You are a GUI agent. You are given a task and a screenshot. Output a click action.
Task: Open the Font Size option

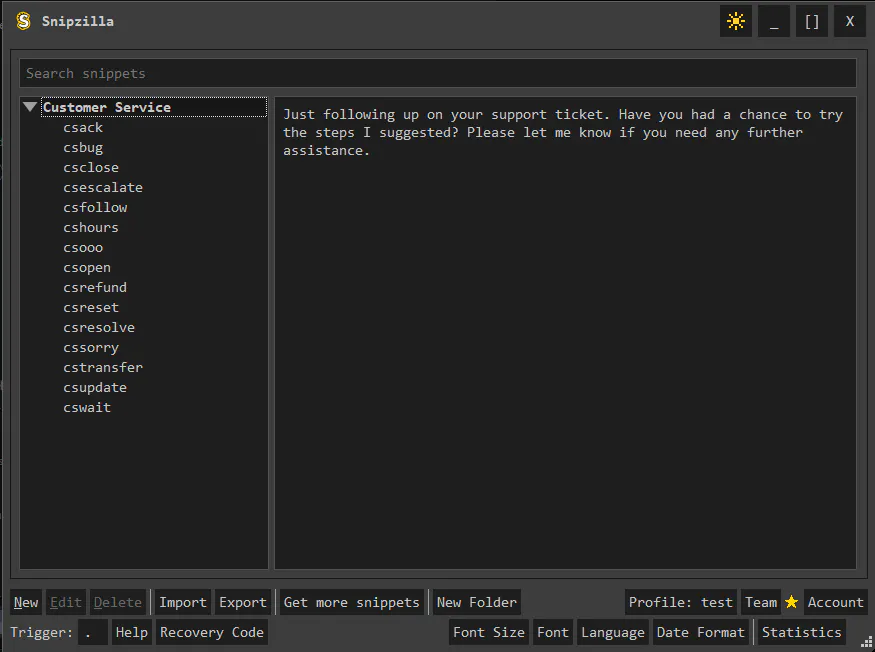489,632
